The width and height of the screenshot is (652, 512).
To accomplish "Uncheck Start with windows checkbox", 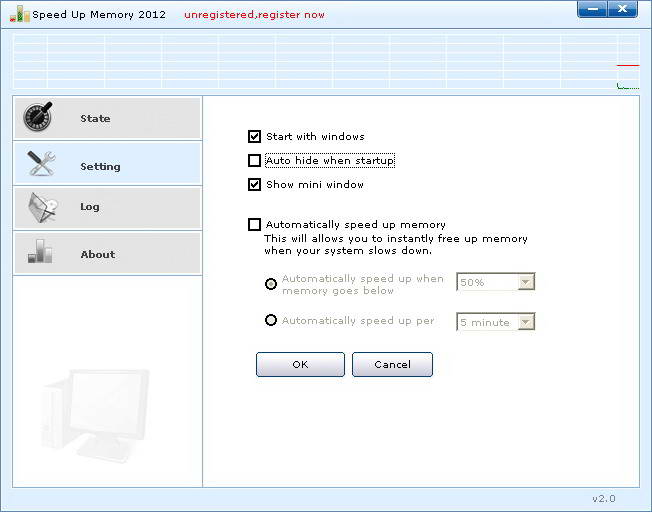I will tap(254, 136).
